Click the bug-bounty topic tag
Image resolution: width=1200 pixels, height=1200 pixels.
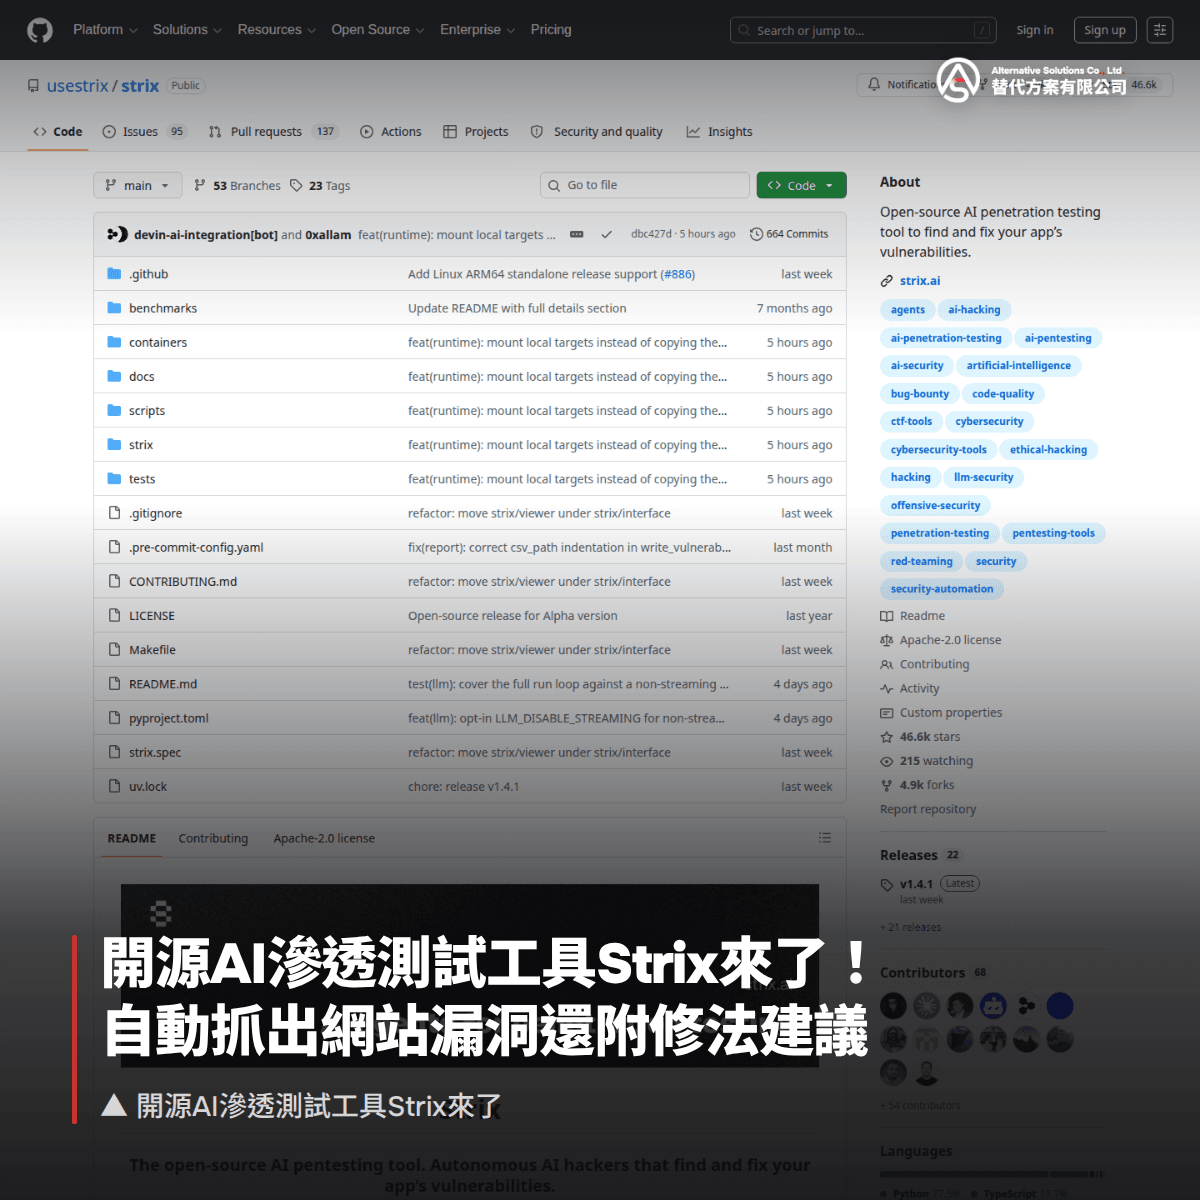click(x=920, y=394)
